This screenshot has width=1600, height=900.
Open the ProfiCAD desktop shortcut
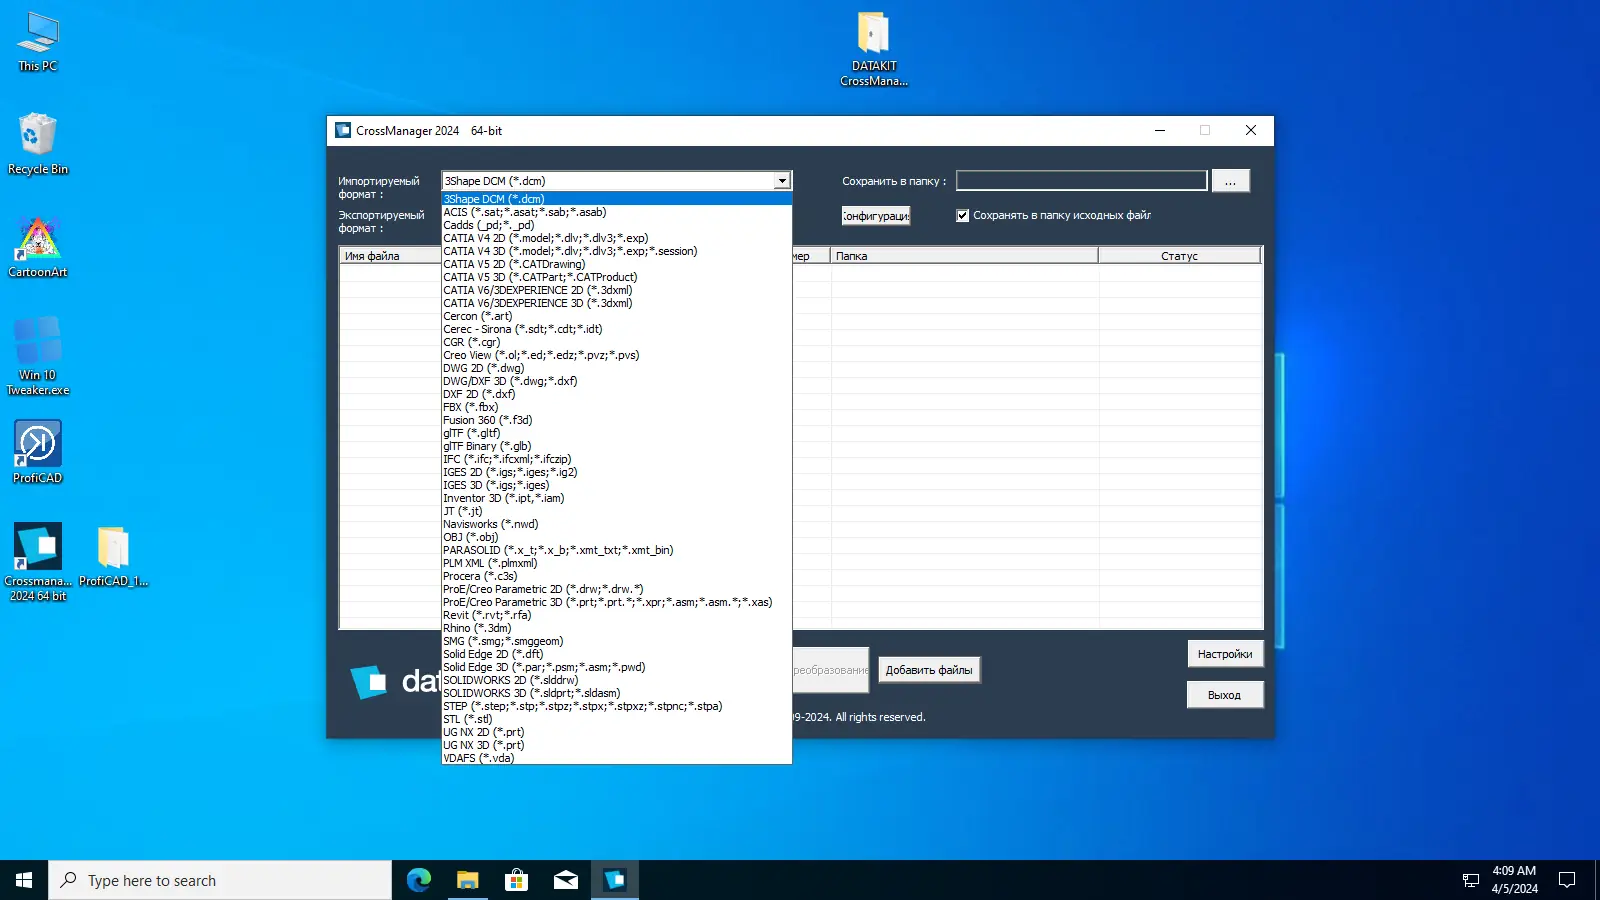coord(38,452)
